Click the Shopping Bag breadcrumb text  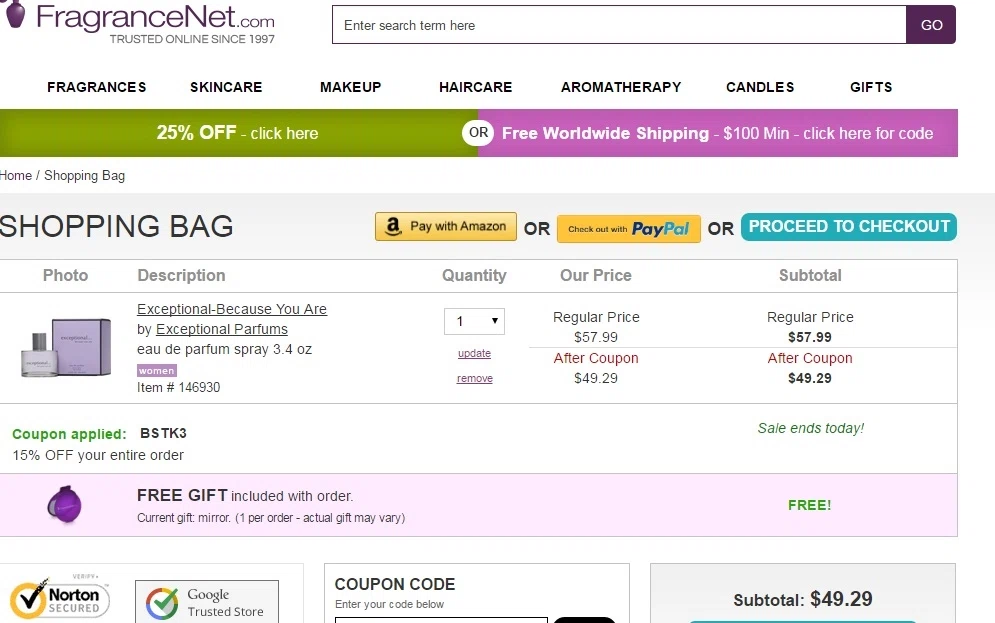point(84,176)
